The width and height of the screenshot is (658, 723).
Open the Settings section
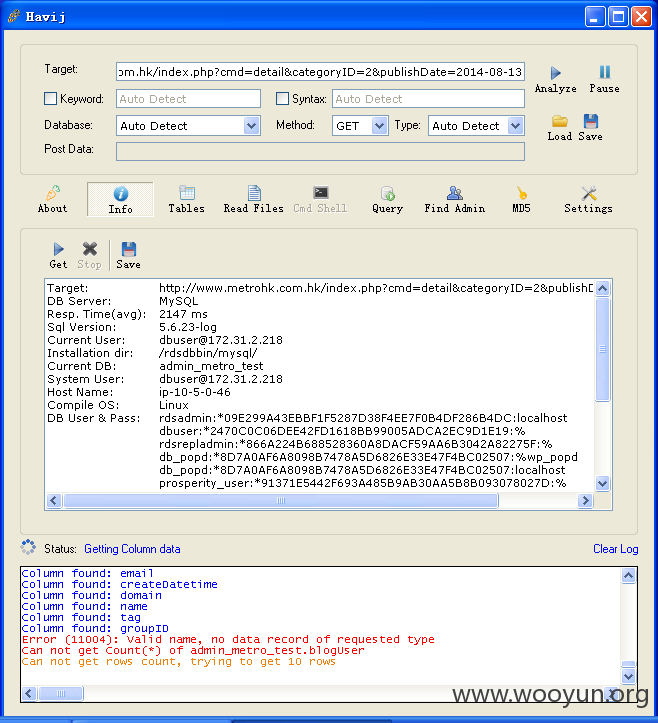pos(588,199)
